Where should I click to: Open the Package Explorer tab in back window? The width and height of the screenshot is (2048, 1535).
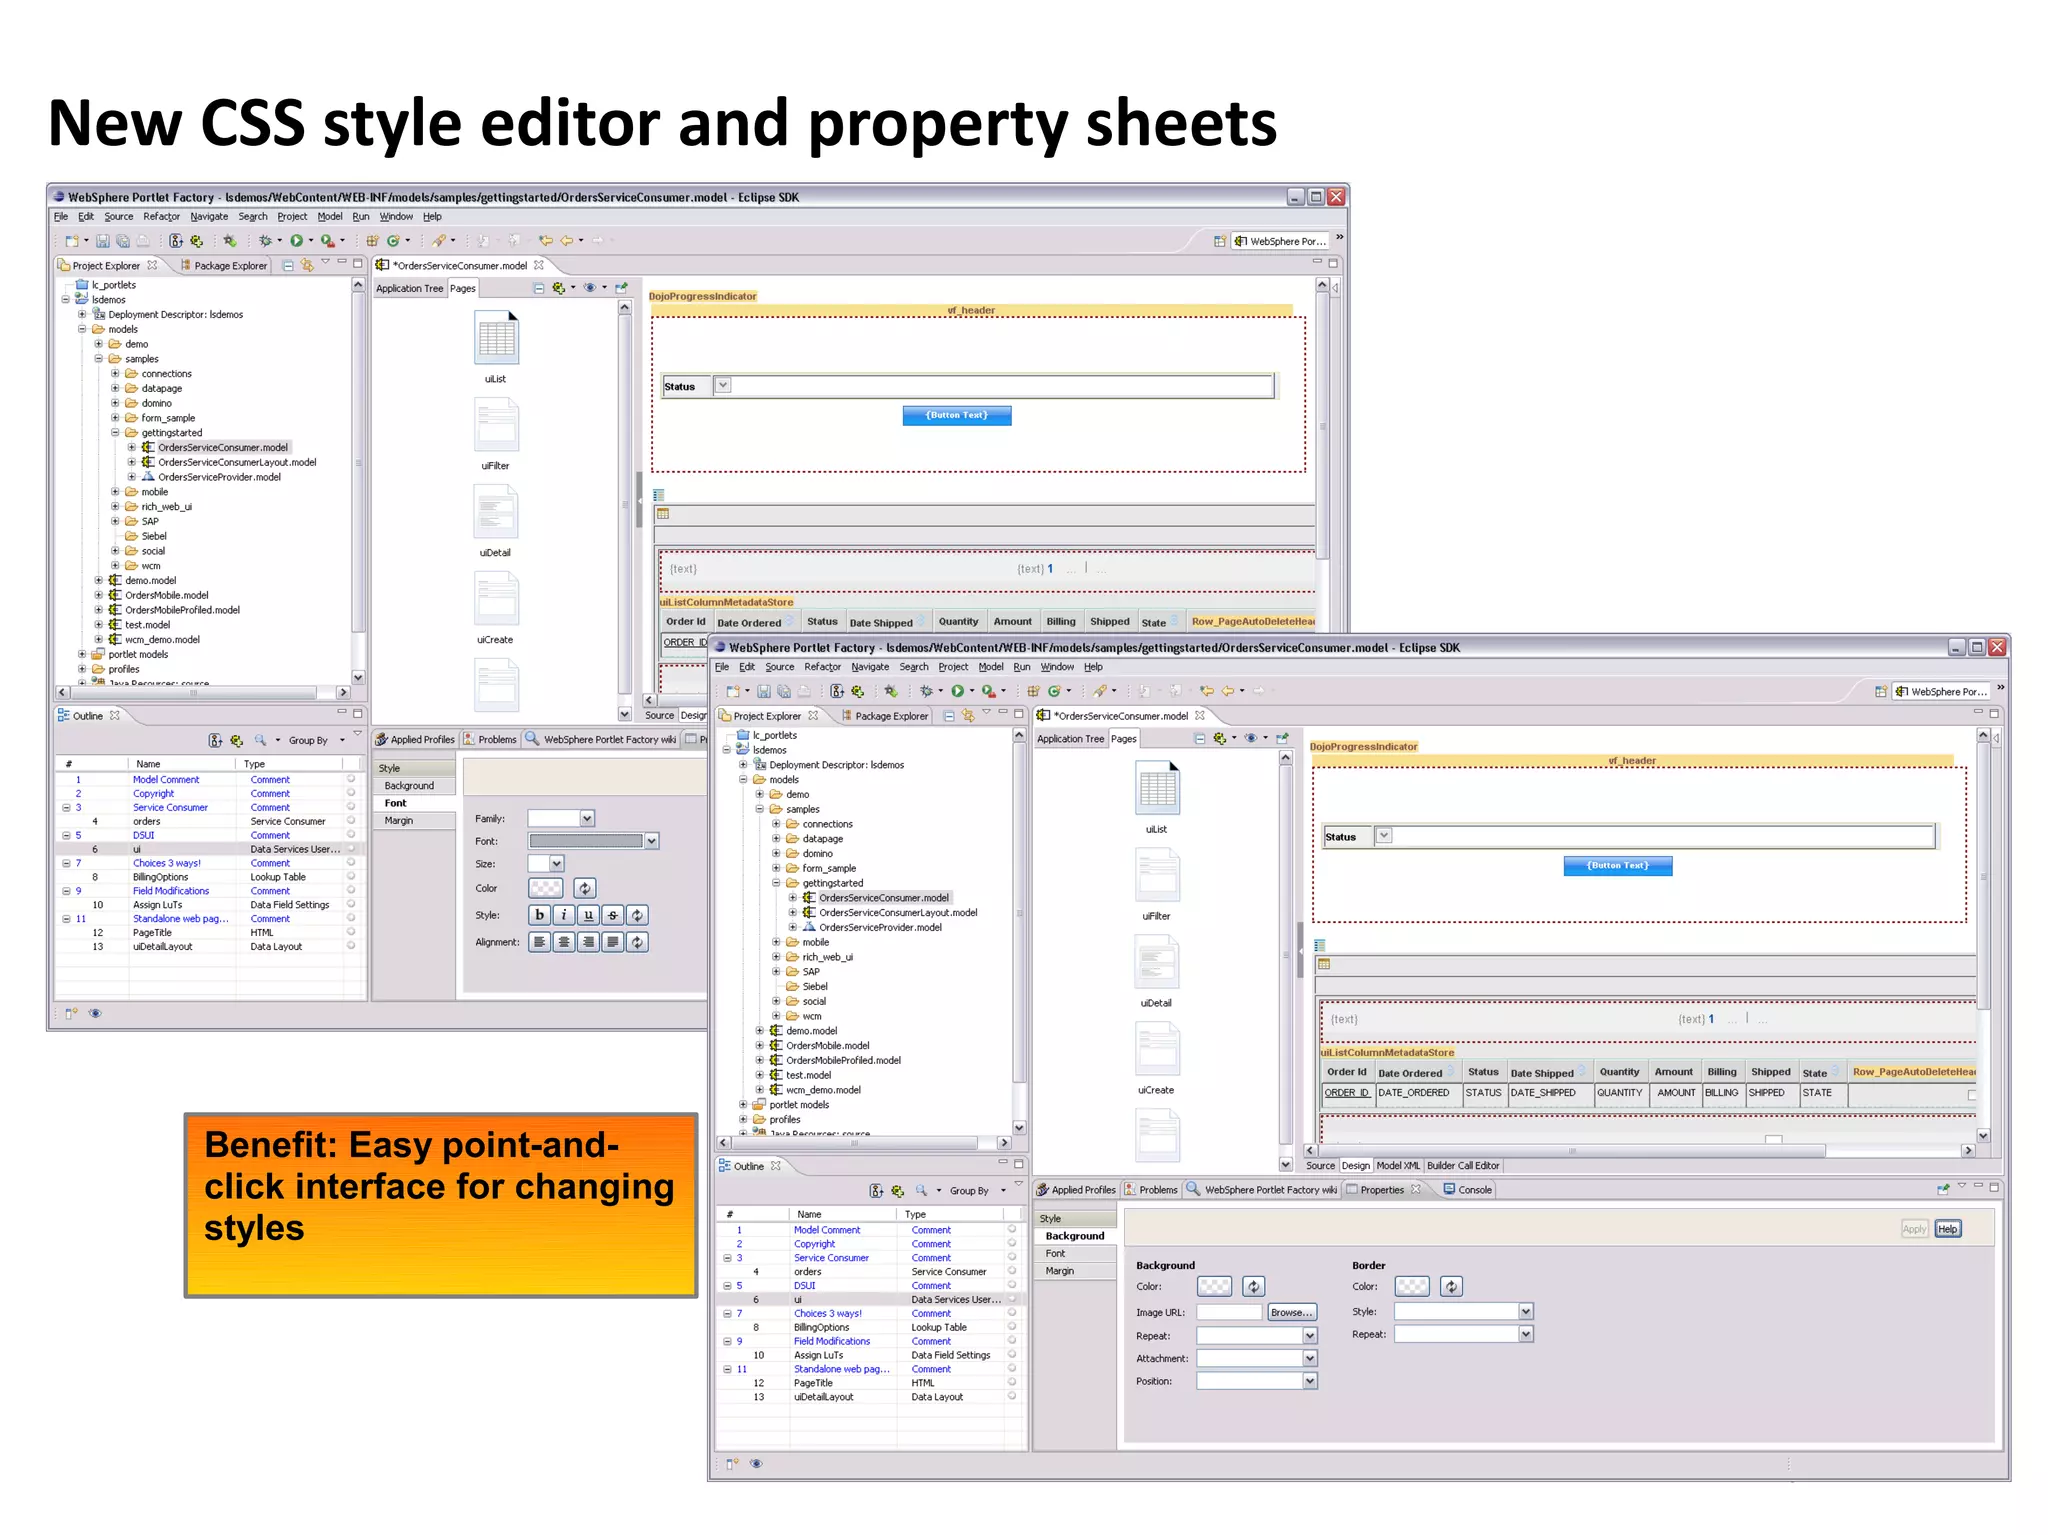pos(223,266)
